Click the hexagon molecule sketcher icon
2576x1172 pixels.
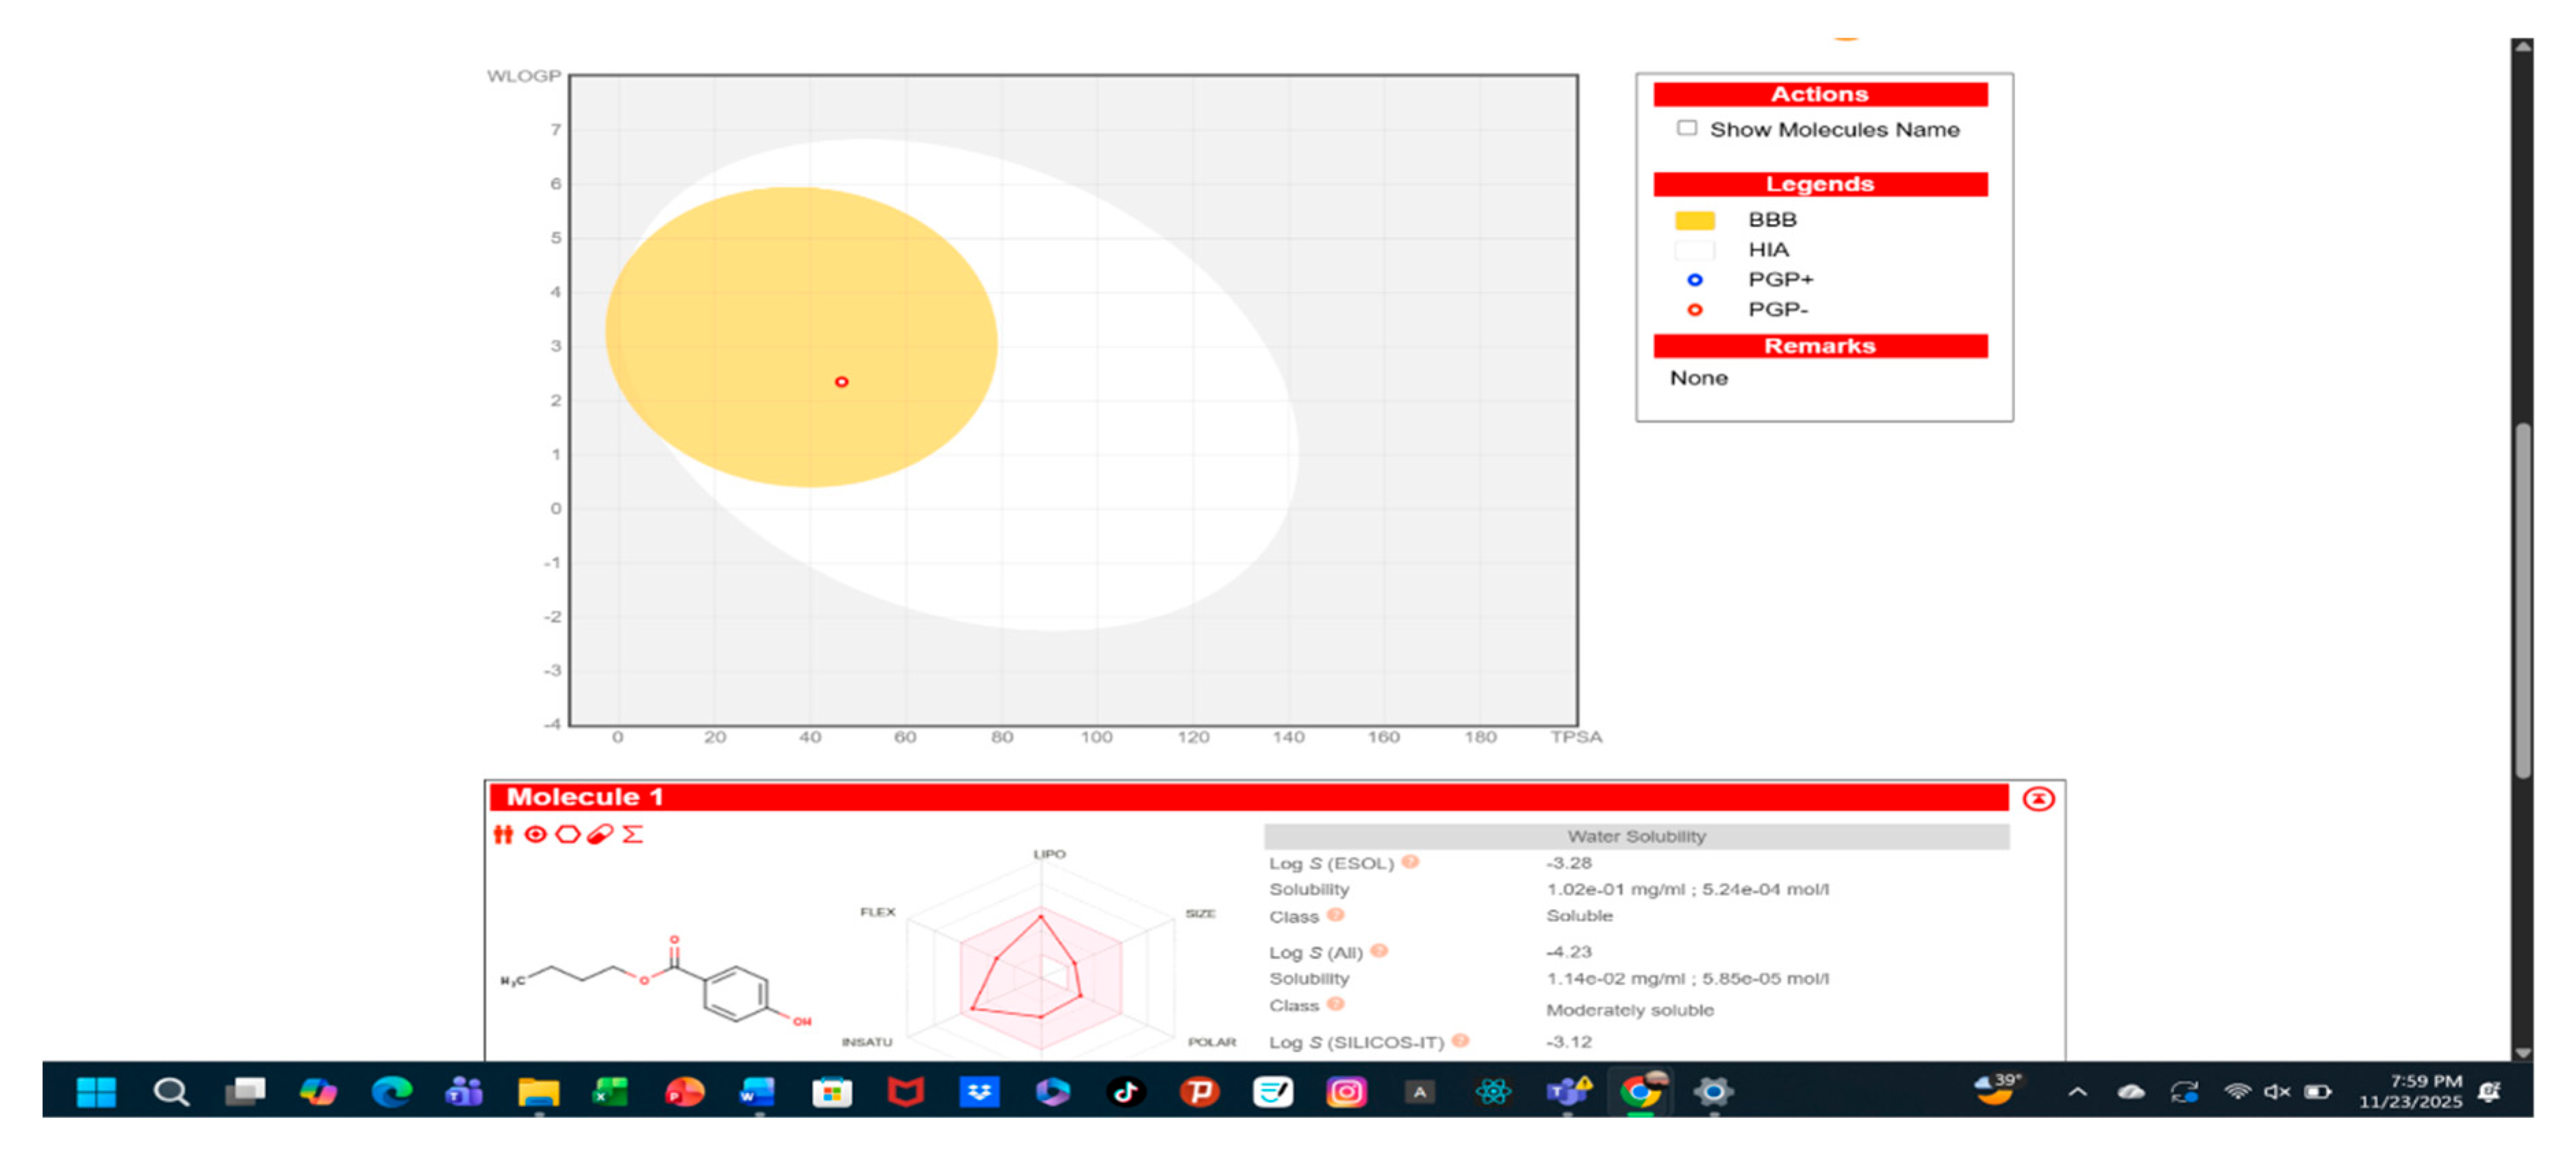point(567,834)
